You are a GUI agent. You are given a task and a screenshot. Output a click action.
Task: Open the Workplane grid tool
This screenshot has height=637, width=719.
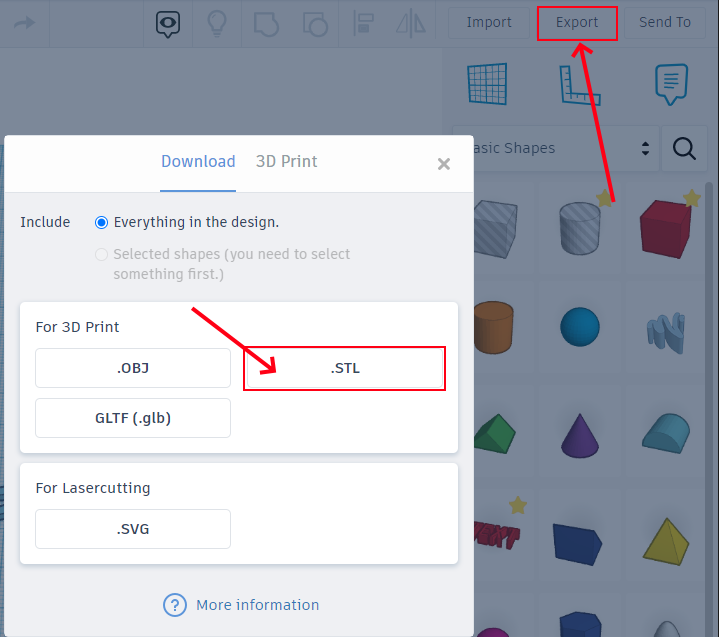pyautogui.click(x=487, y=84)
